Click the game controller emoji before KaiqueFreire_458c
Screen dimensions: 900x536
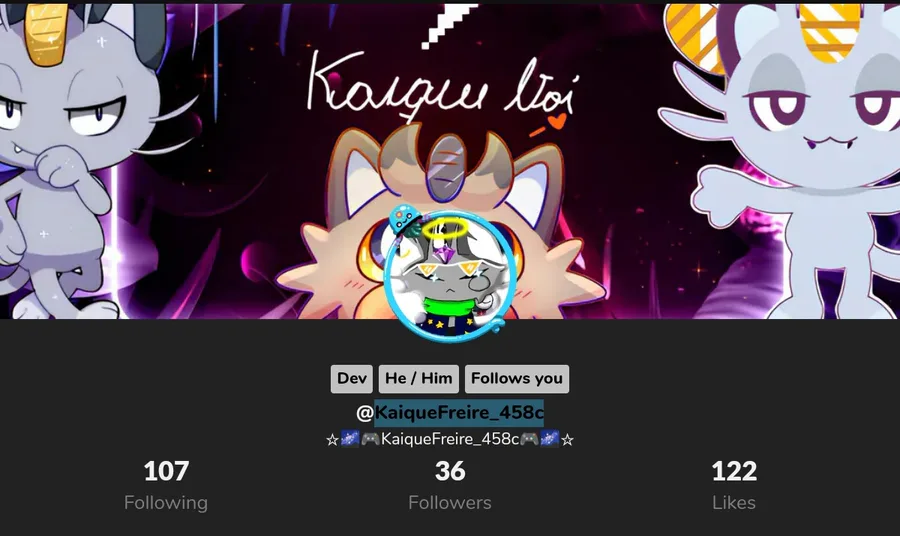pos(370,440)
